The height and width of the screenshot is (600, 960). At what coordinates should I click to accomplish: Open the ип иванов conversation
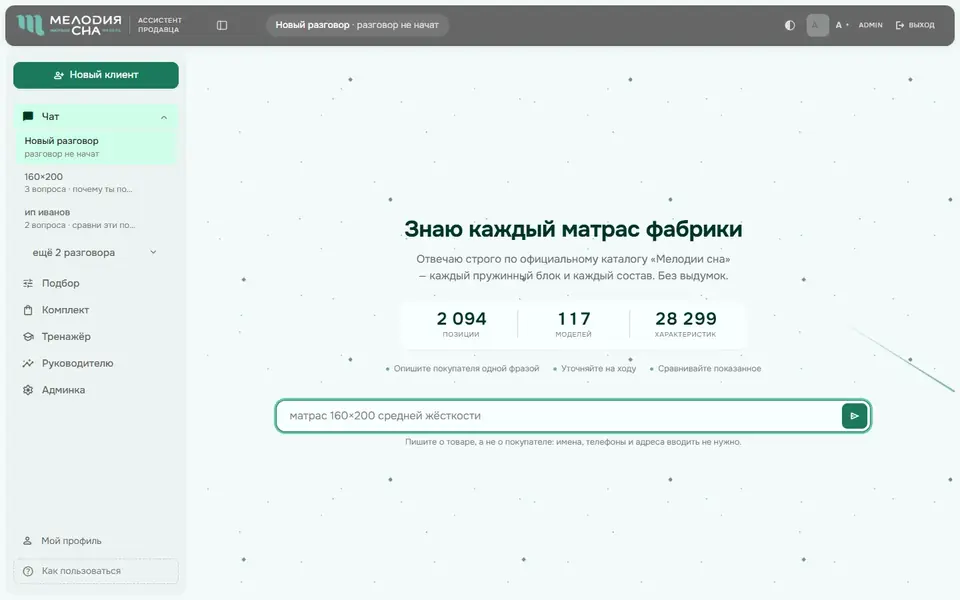(x=96, y=219)
